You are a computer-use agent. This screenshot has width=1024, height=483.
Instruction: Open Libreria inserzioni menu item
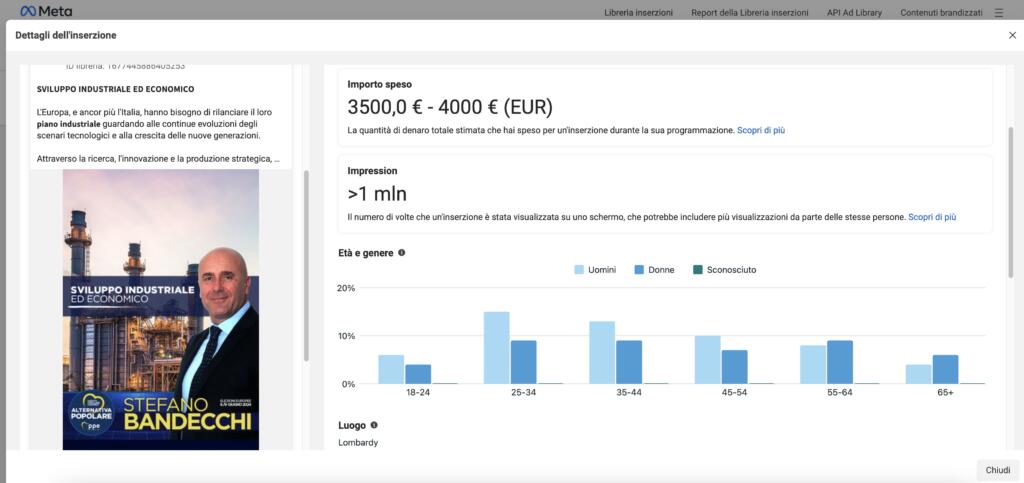coord(638,13)
